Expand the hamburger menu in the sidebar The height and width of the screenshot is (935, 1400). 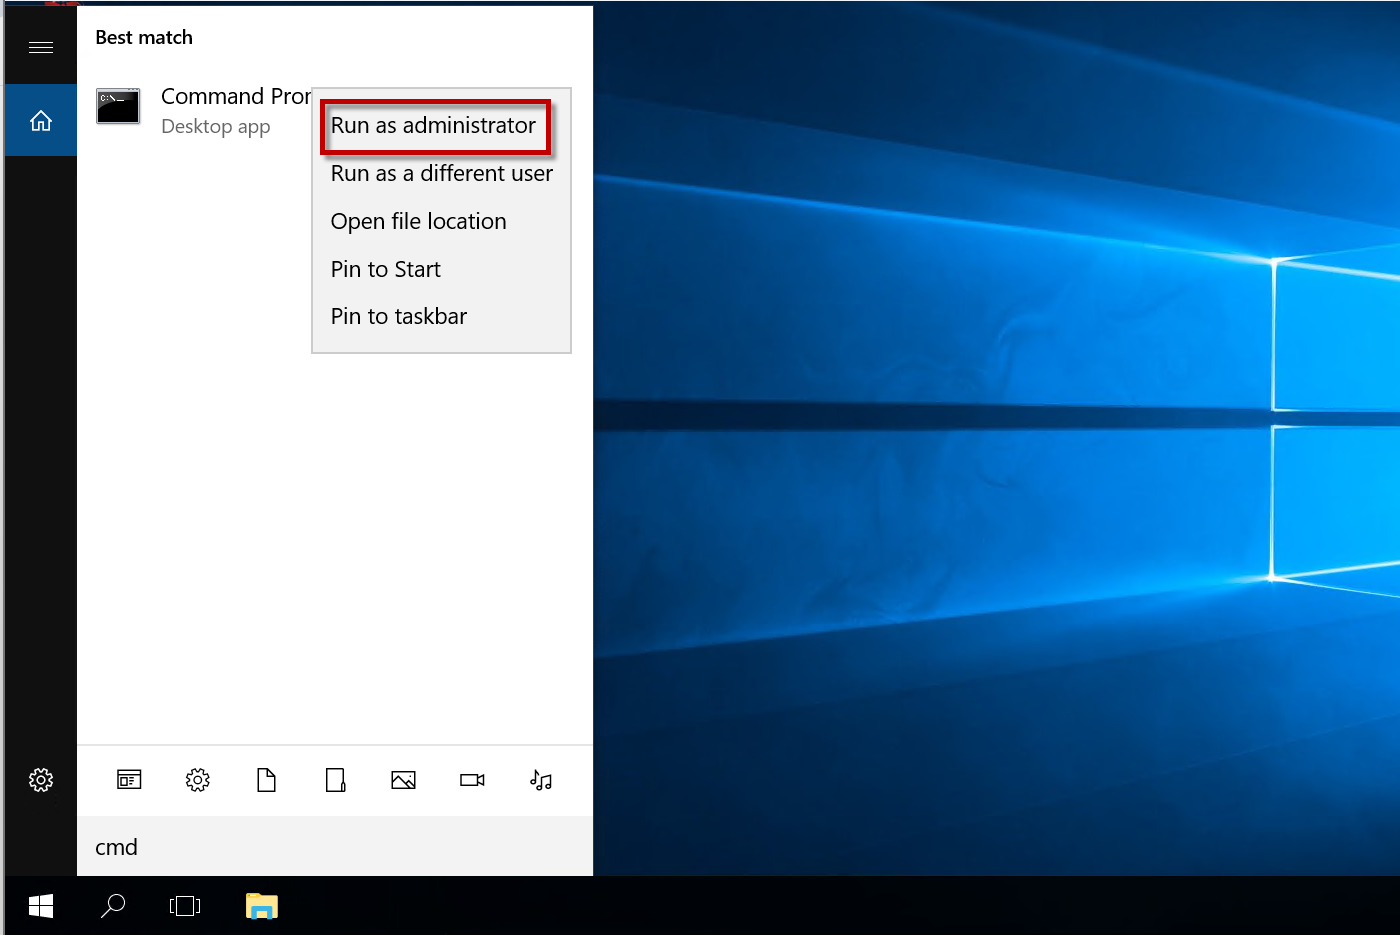41,47
